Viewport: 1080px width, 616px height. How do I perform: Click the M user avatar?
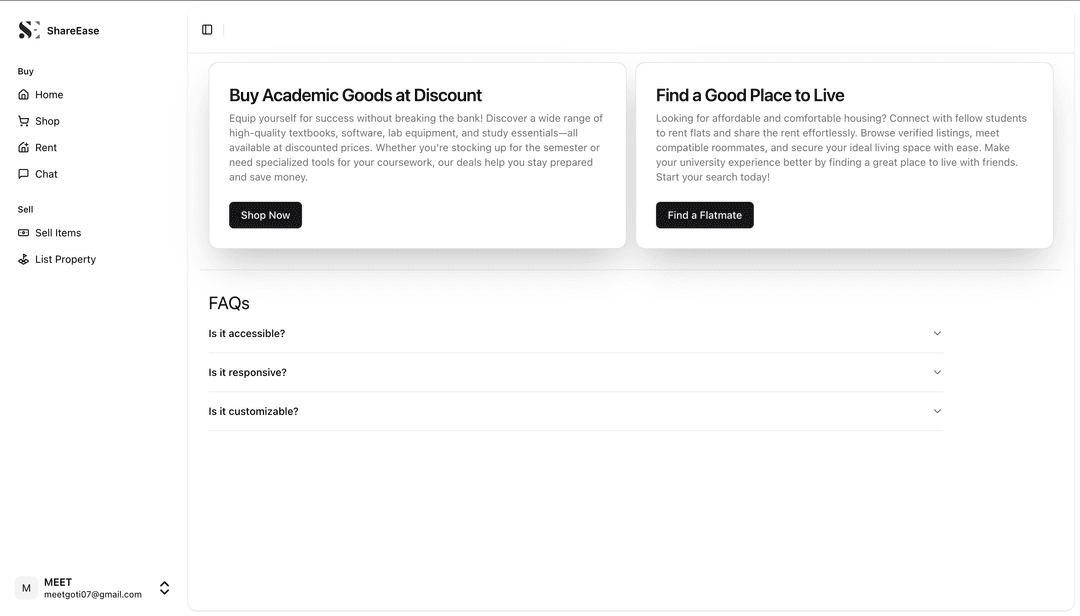[26, 588]
